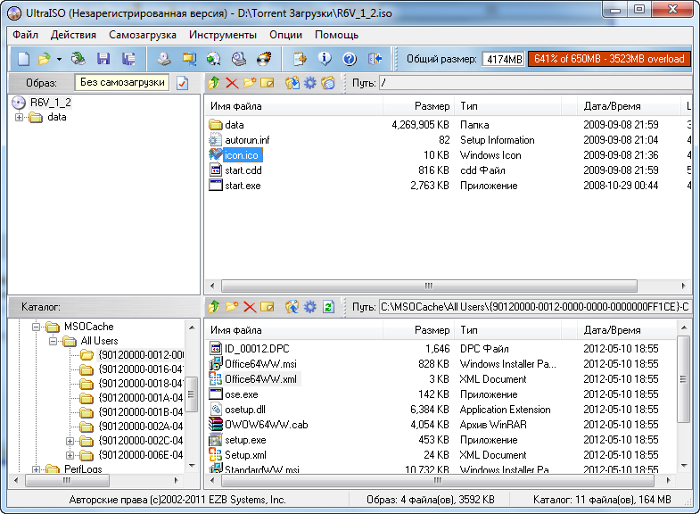The height and width of the screenshot is (514, 700).
Task: Open dropdown arrow next to Open folder icon
Action: pos(59,59)
